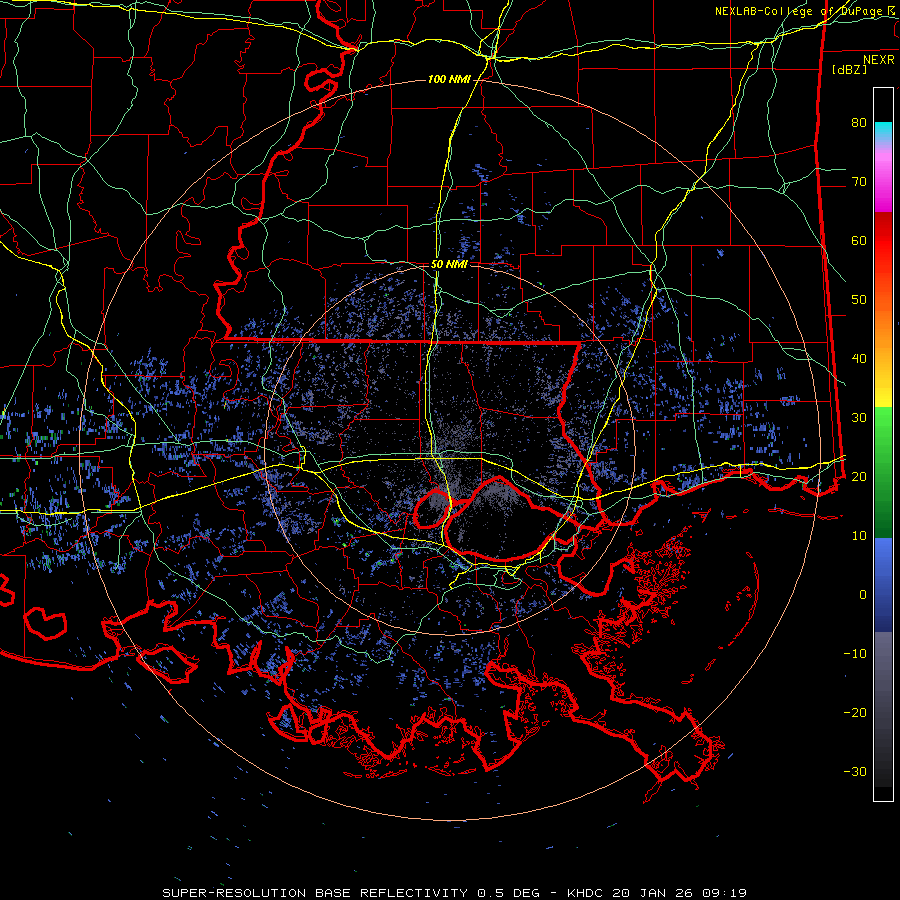Click the KHDC station identifier in caption

[584, 893]
